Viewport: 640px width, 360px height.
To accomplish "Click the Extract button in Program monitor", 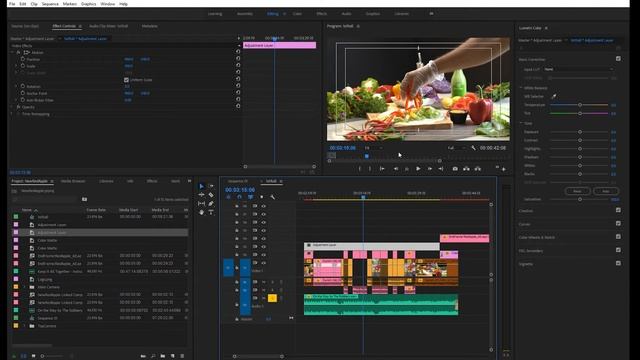I will tap(477, 169).
